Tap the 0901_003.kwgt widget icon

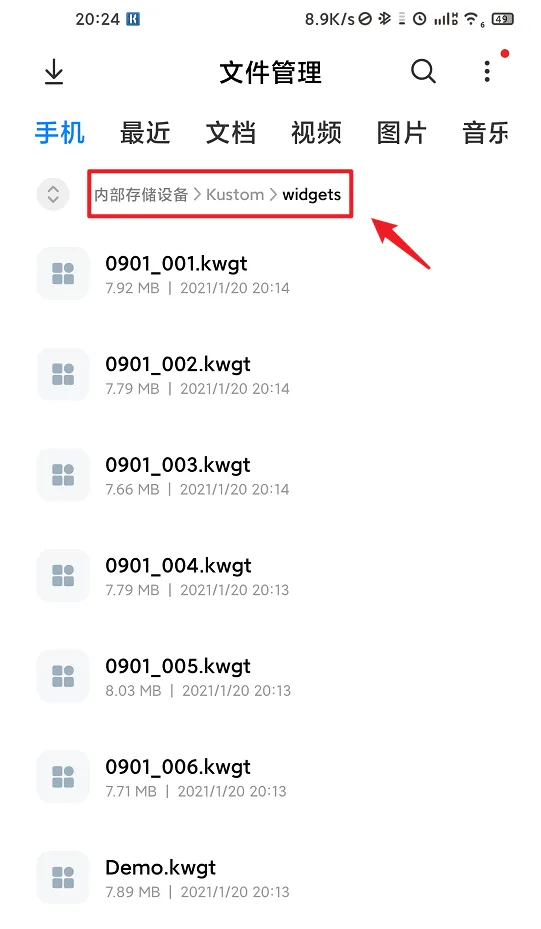click(63, 475)
